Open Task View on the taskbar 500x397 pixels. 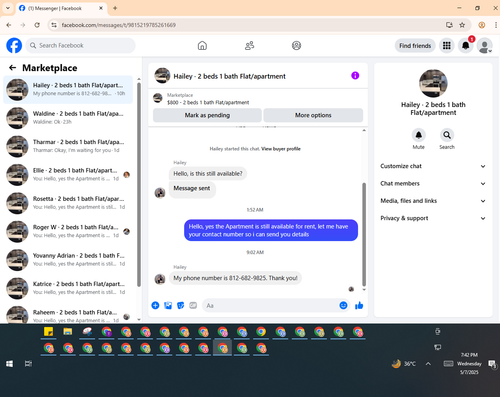[28, 364]
